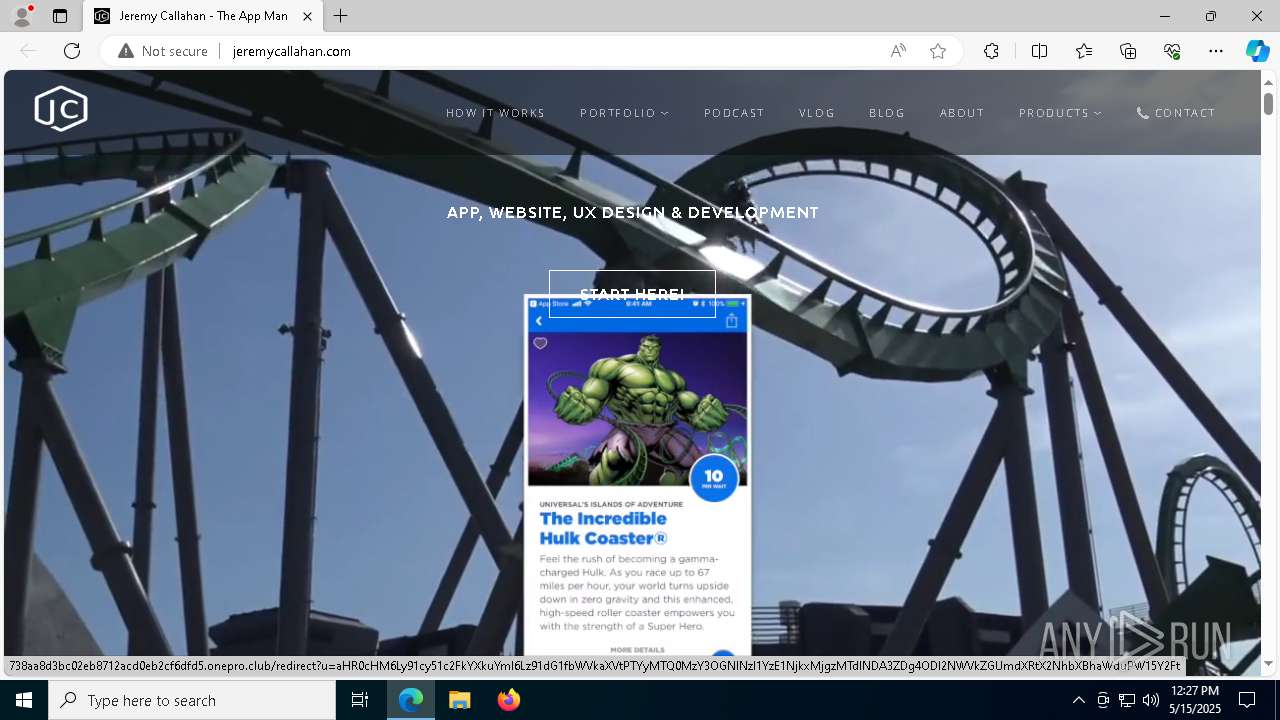The image size is (1280, 720).
Task: Open the Windows Start menu
Action: [24, 700]
